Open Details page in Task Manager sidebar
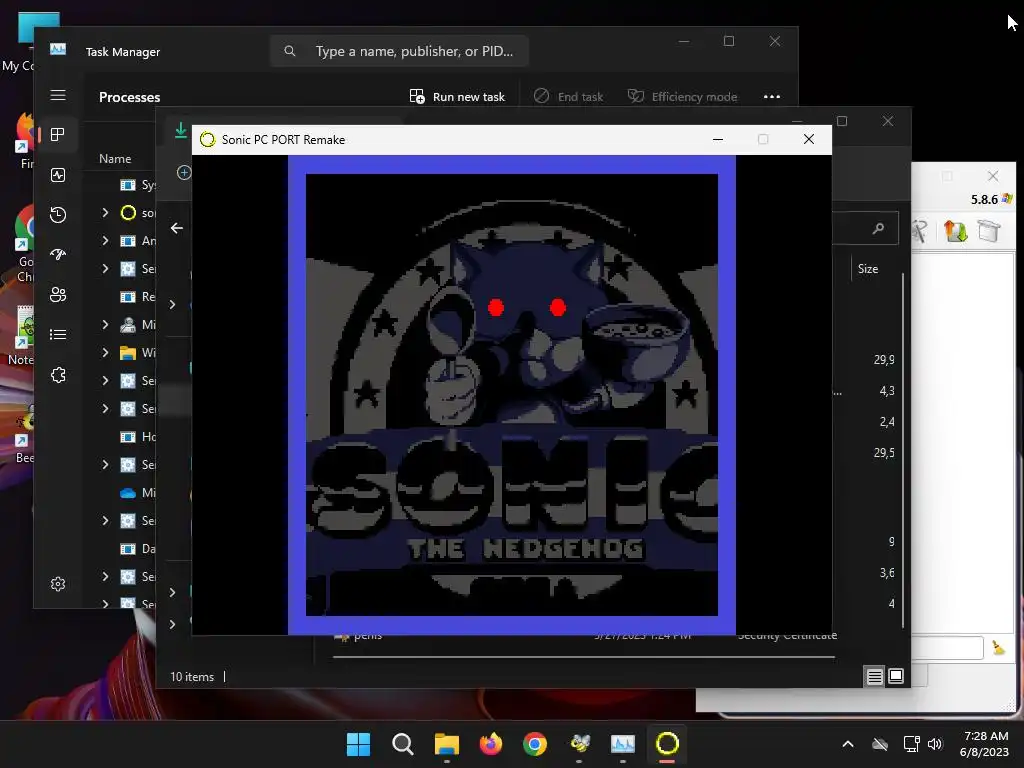 [58, 335]
